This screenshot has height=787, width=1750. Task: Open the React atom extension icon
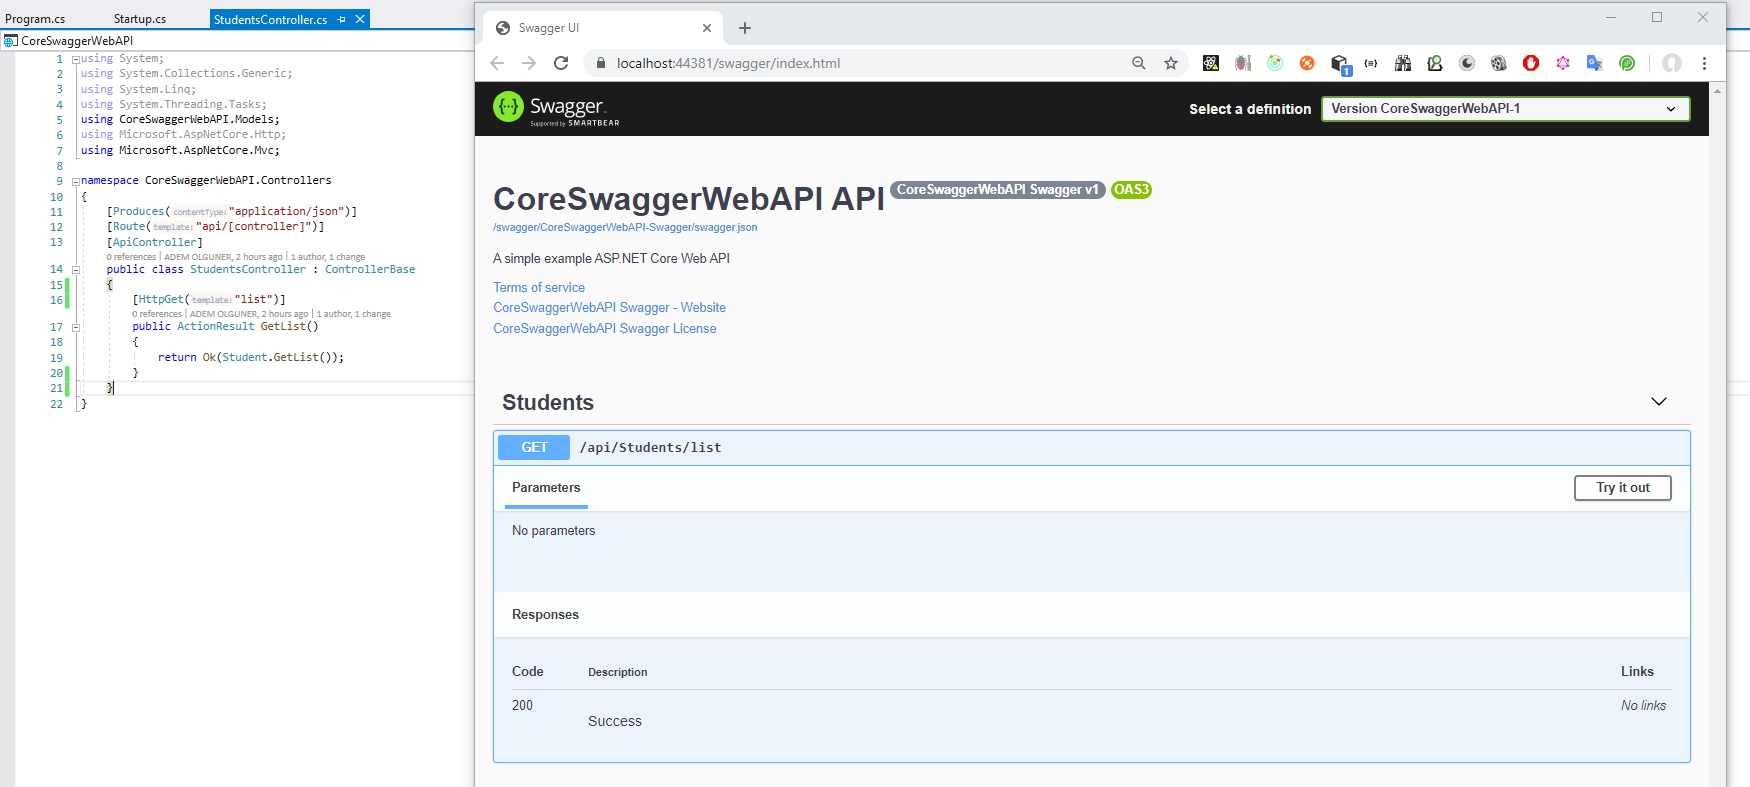coord(1211,63)
